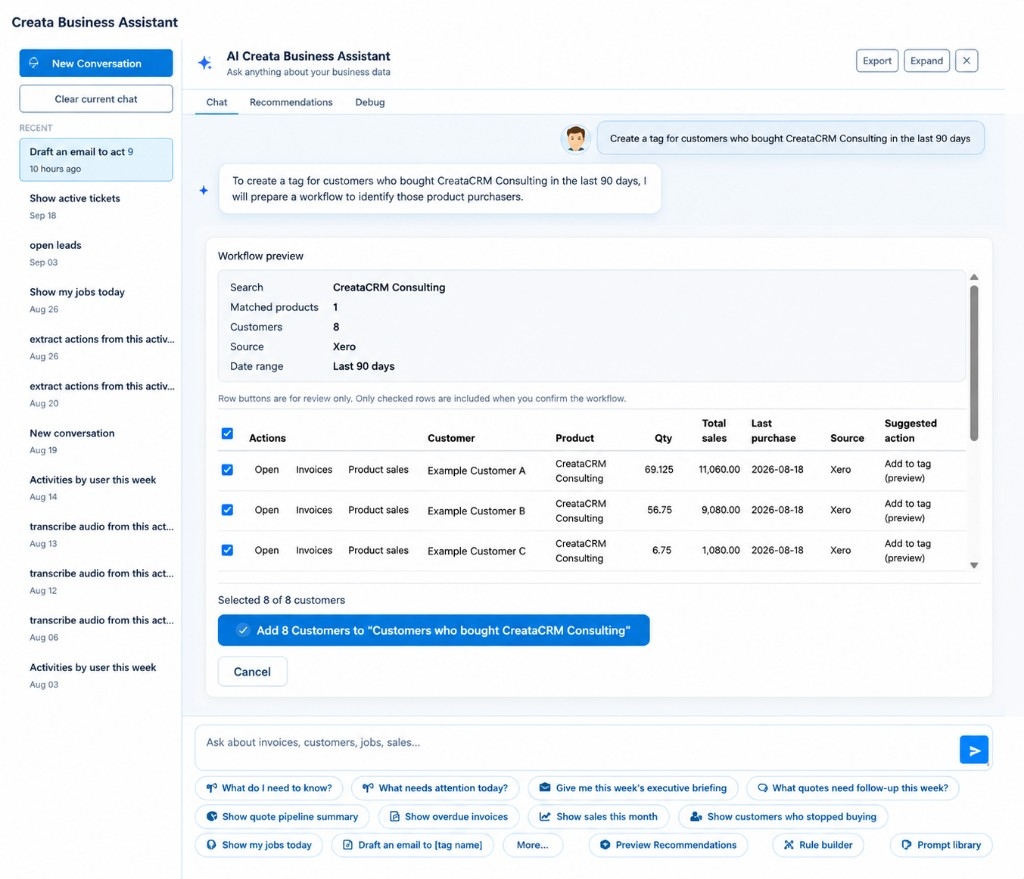Click the checkmark icon on the Add 8 Customers button
Viewport: 1024px width, 879px height.
[x=243, y=630]
